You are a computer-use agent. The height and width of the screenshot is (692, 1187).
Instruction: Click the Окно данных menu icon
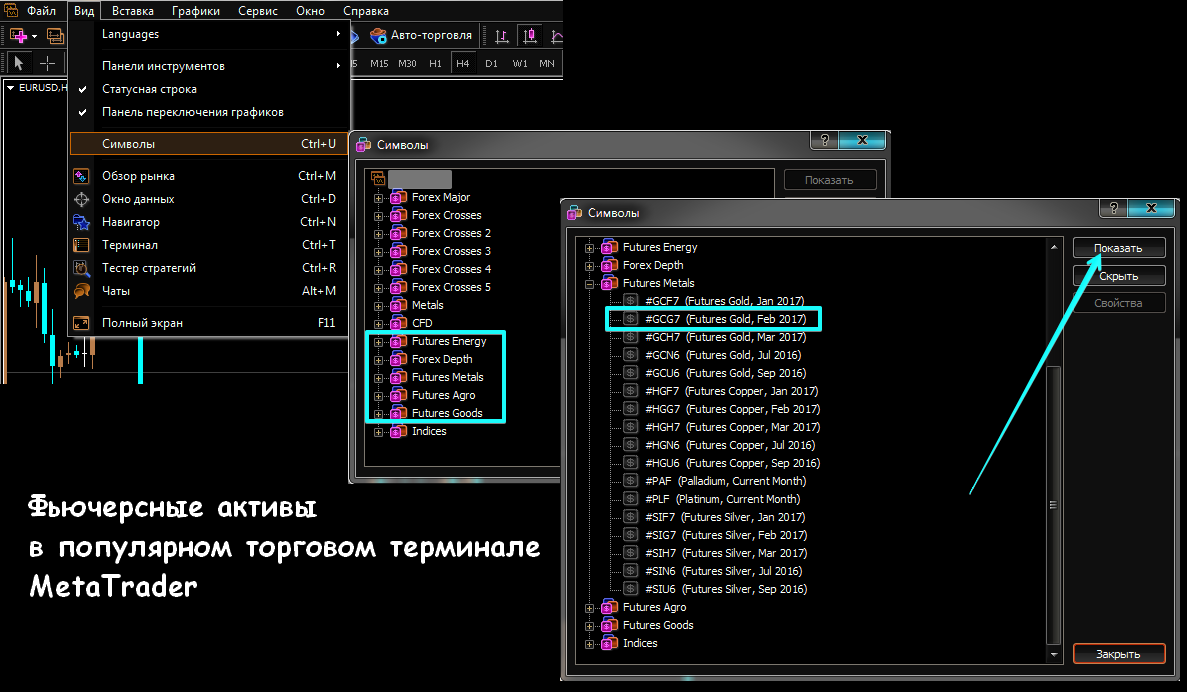point(81,199)
